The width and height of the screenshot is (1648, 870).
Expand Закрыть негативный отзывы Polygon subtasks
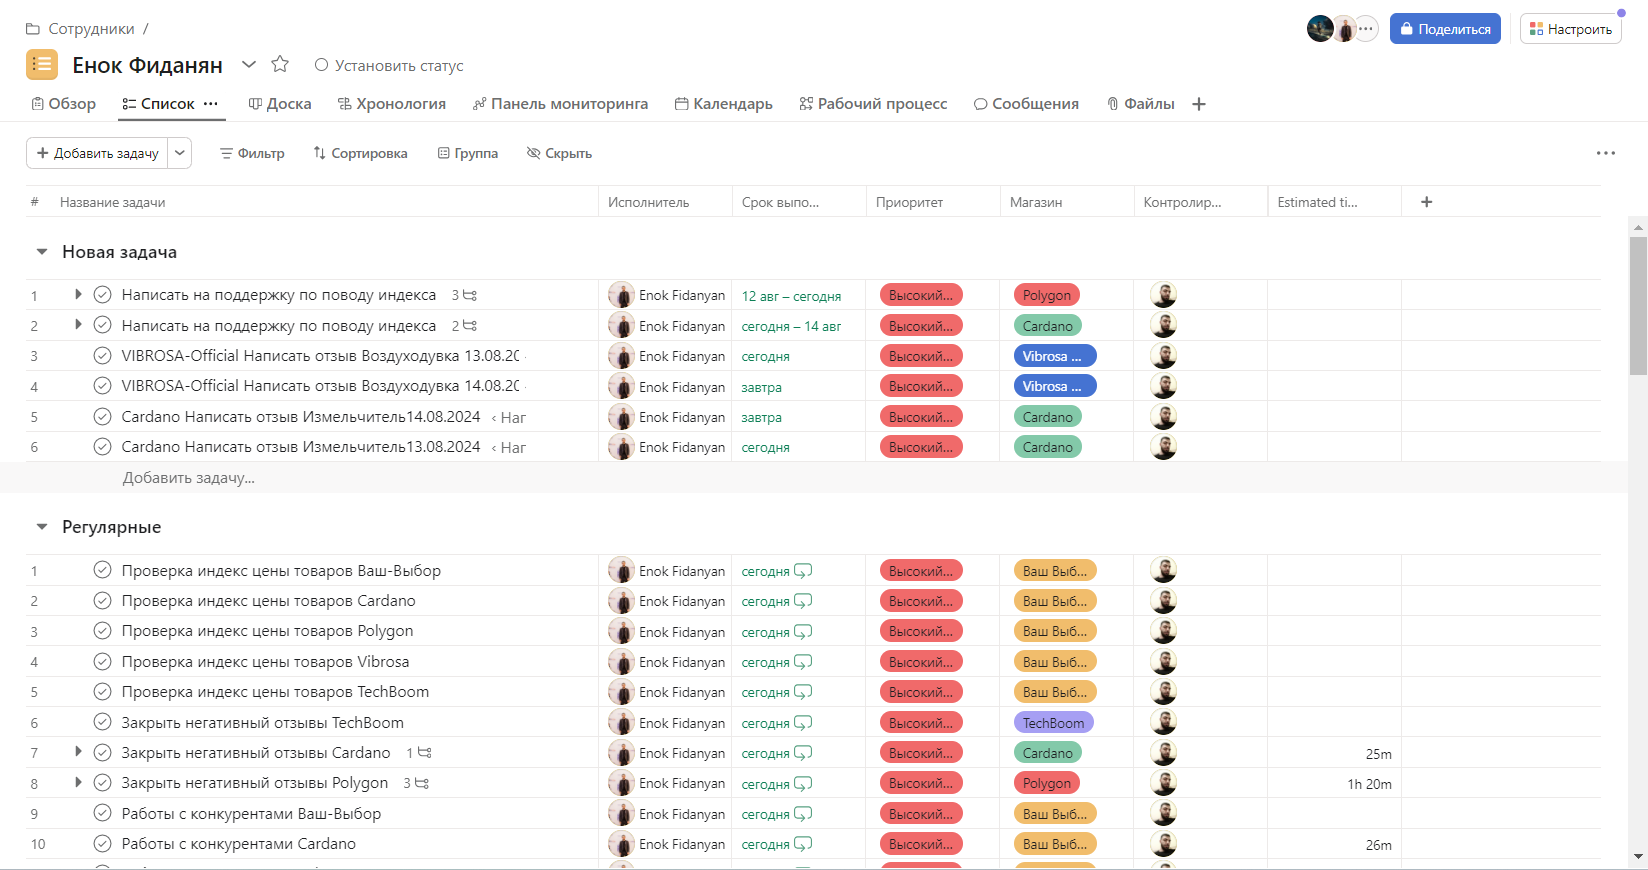coord(78,782)
